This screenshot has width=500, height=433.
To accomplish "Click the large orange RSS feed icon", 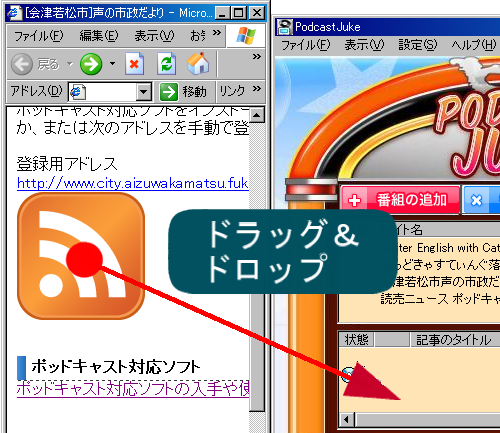I will click(x=81, y=256).
